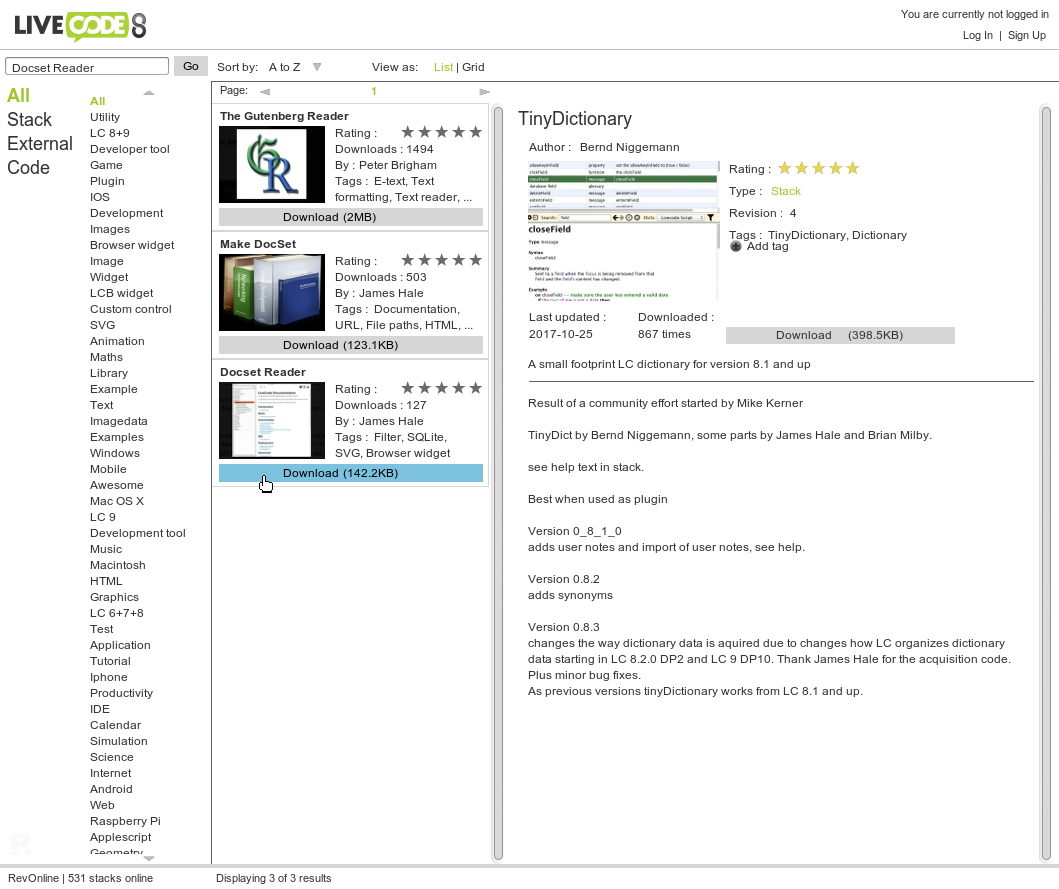Click the detail panel scrollbar
1059x889 pixels.
point(1045,483)
